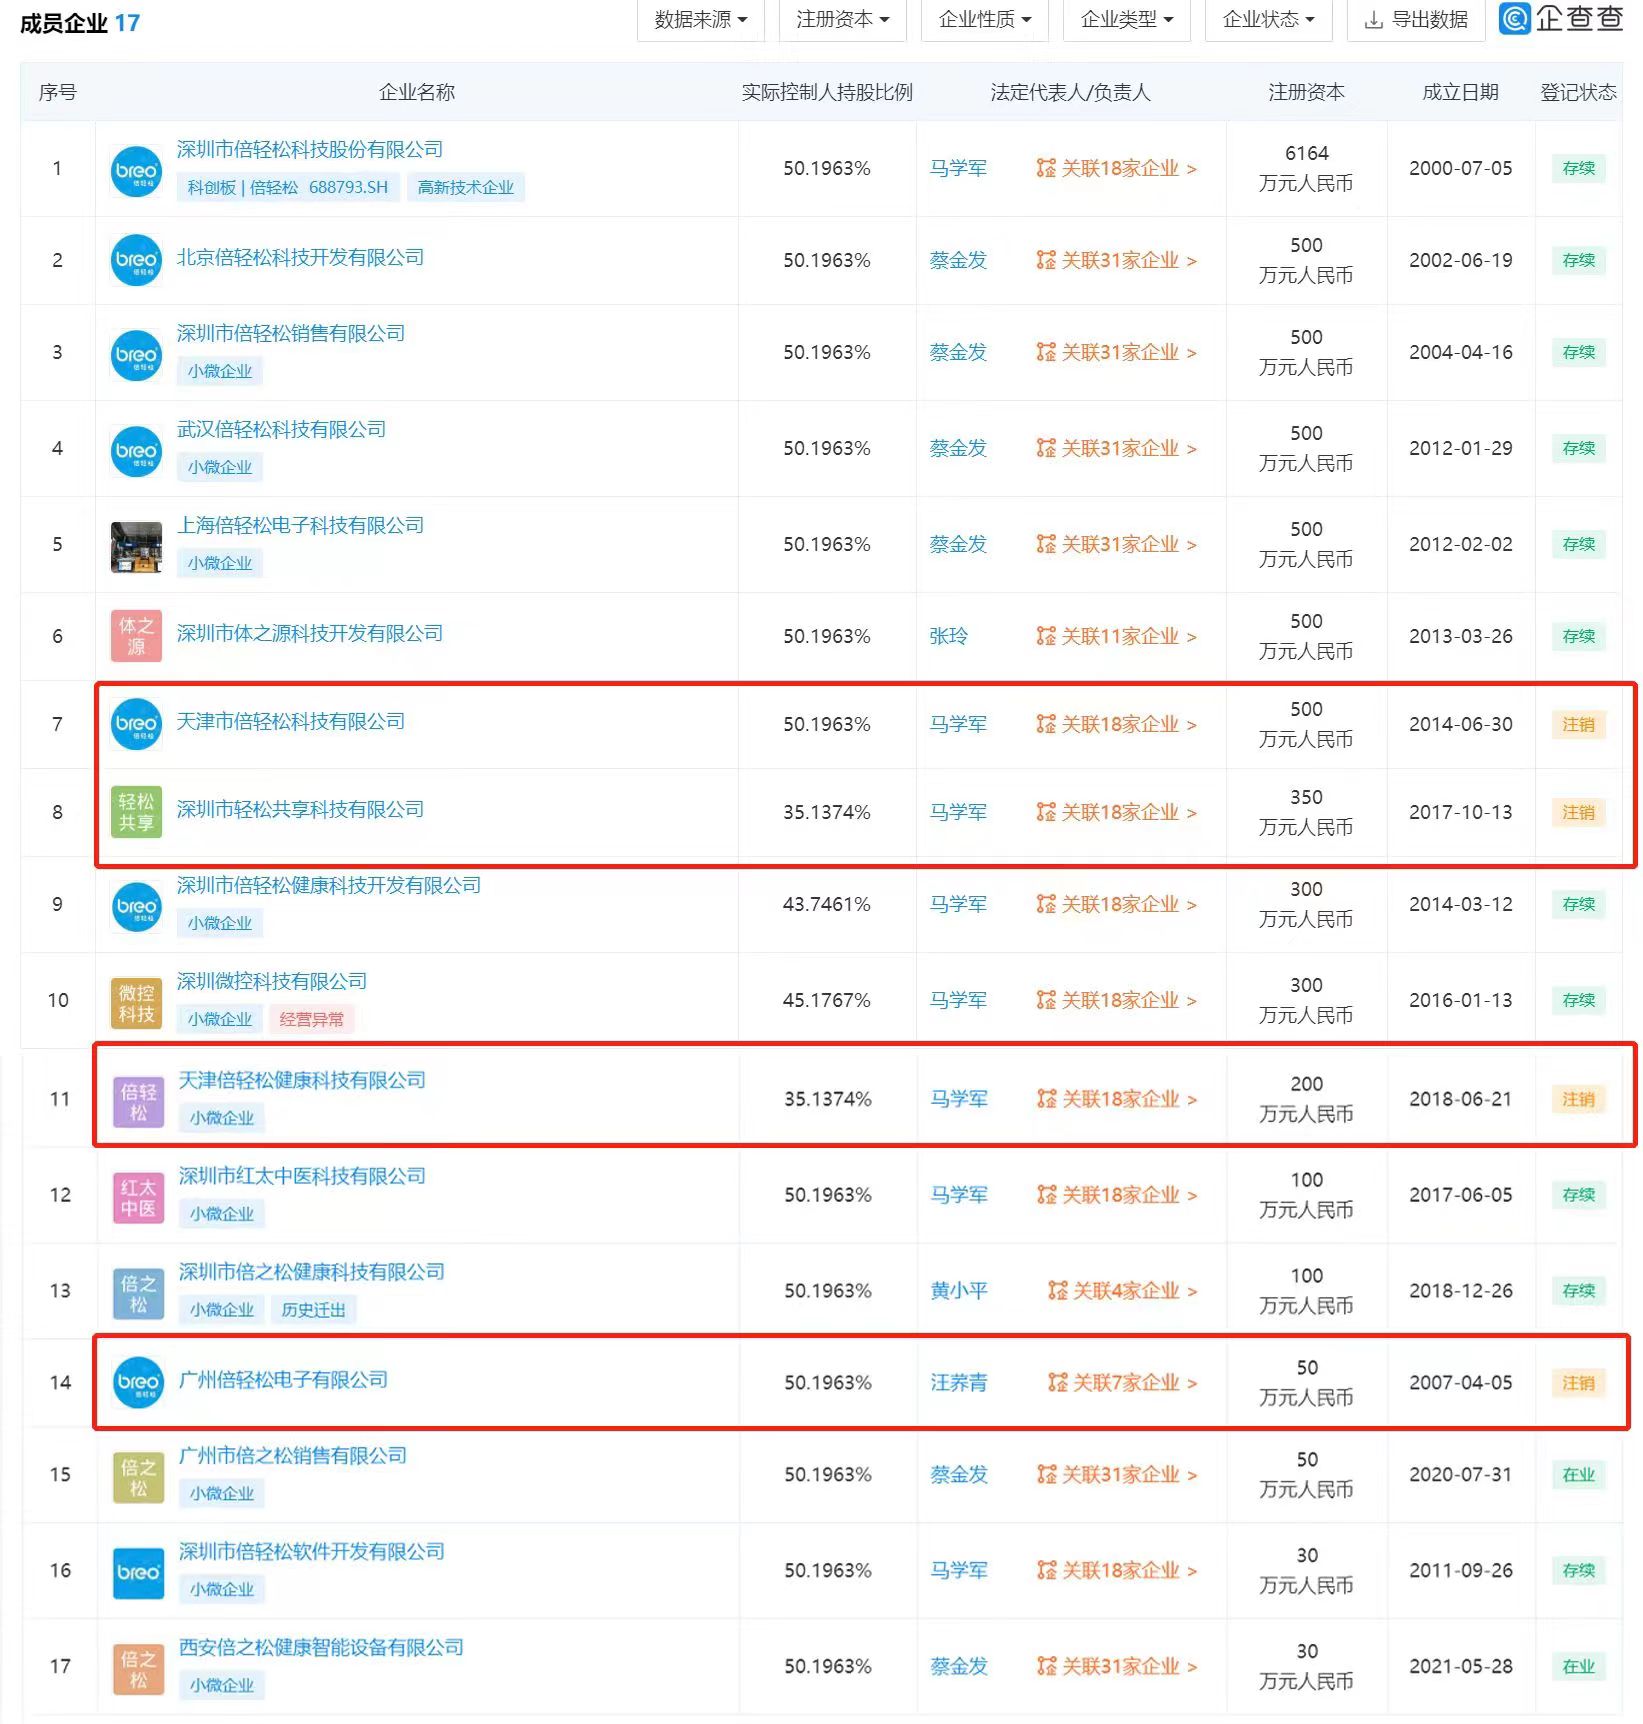This screenshot has width=1643, height=1724.
Task: Expand 关联7家企业 for 汪养青
Action: tap(1123, 1383)
